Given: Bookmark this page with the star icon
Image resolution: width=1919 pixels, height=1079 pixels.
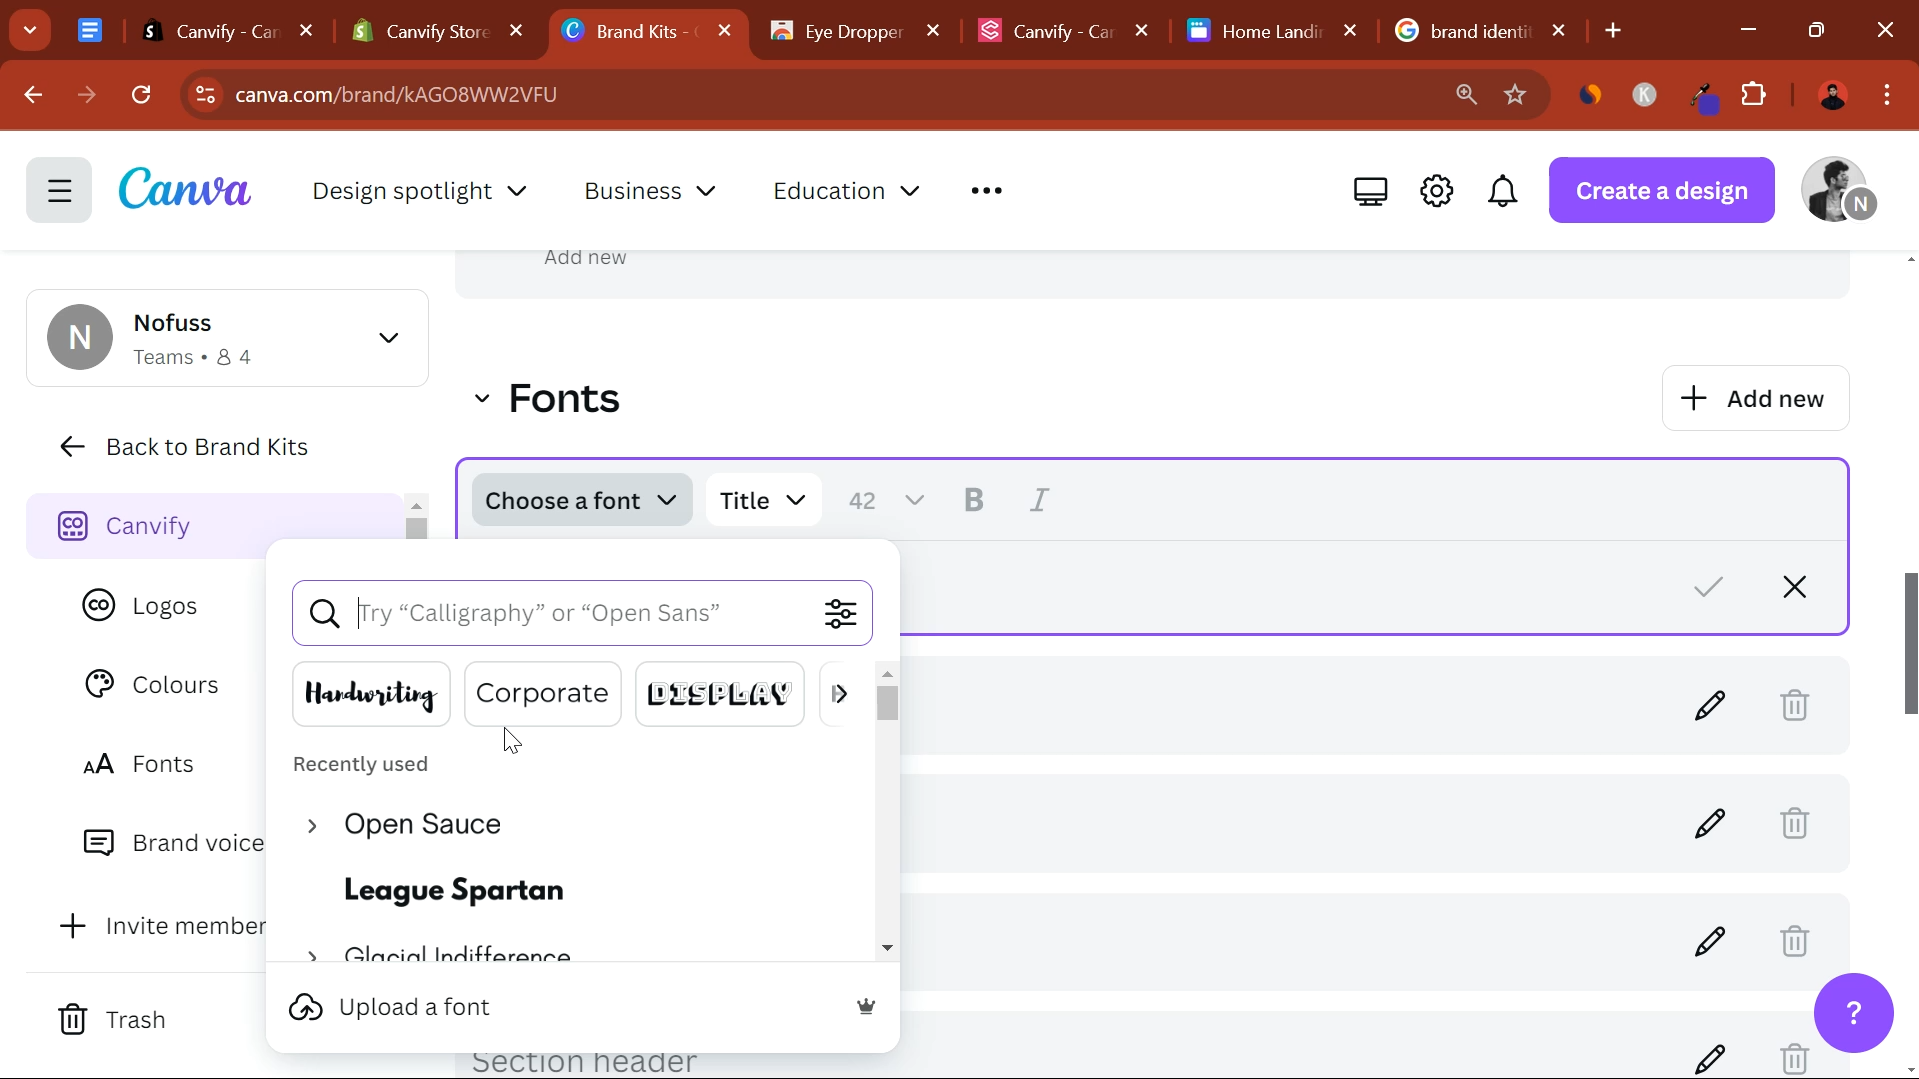Looking at the screenshot, I should tap(1515, 95).
